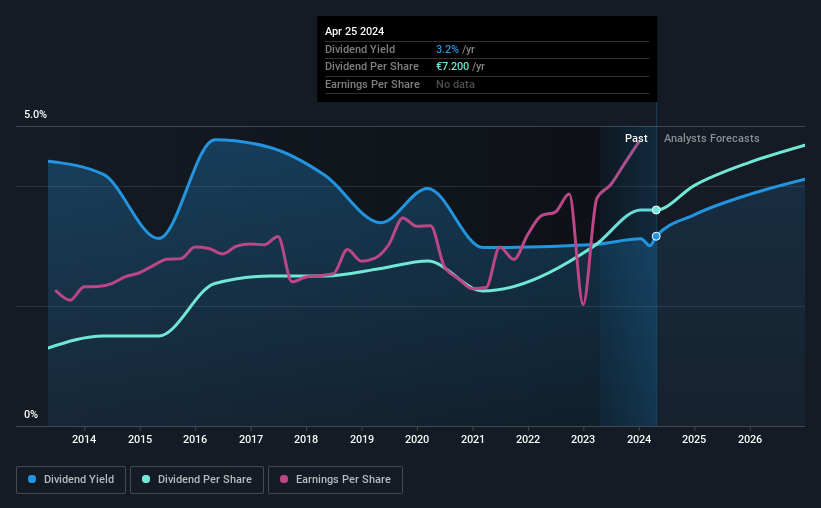This screenshot has width=821, height=508.
Task: Select the teal Dividend Per Share data point marker
Action: click(656, 210)
